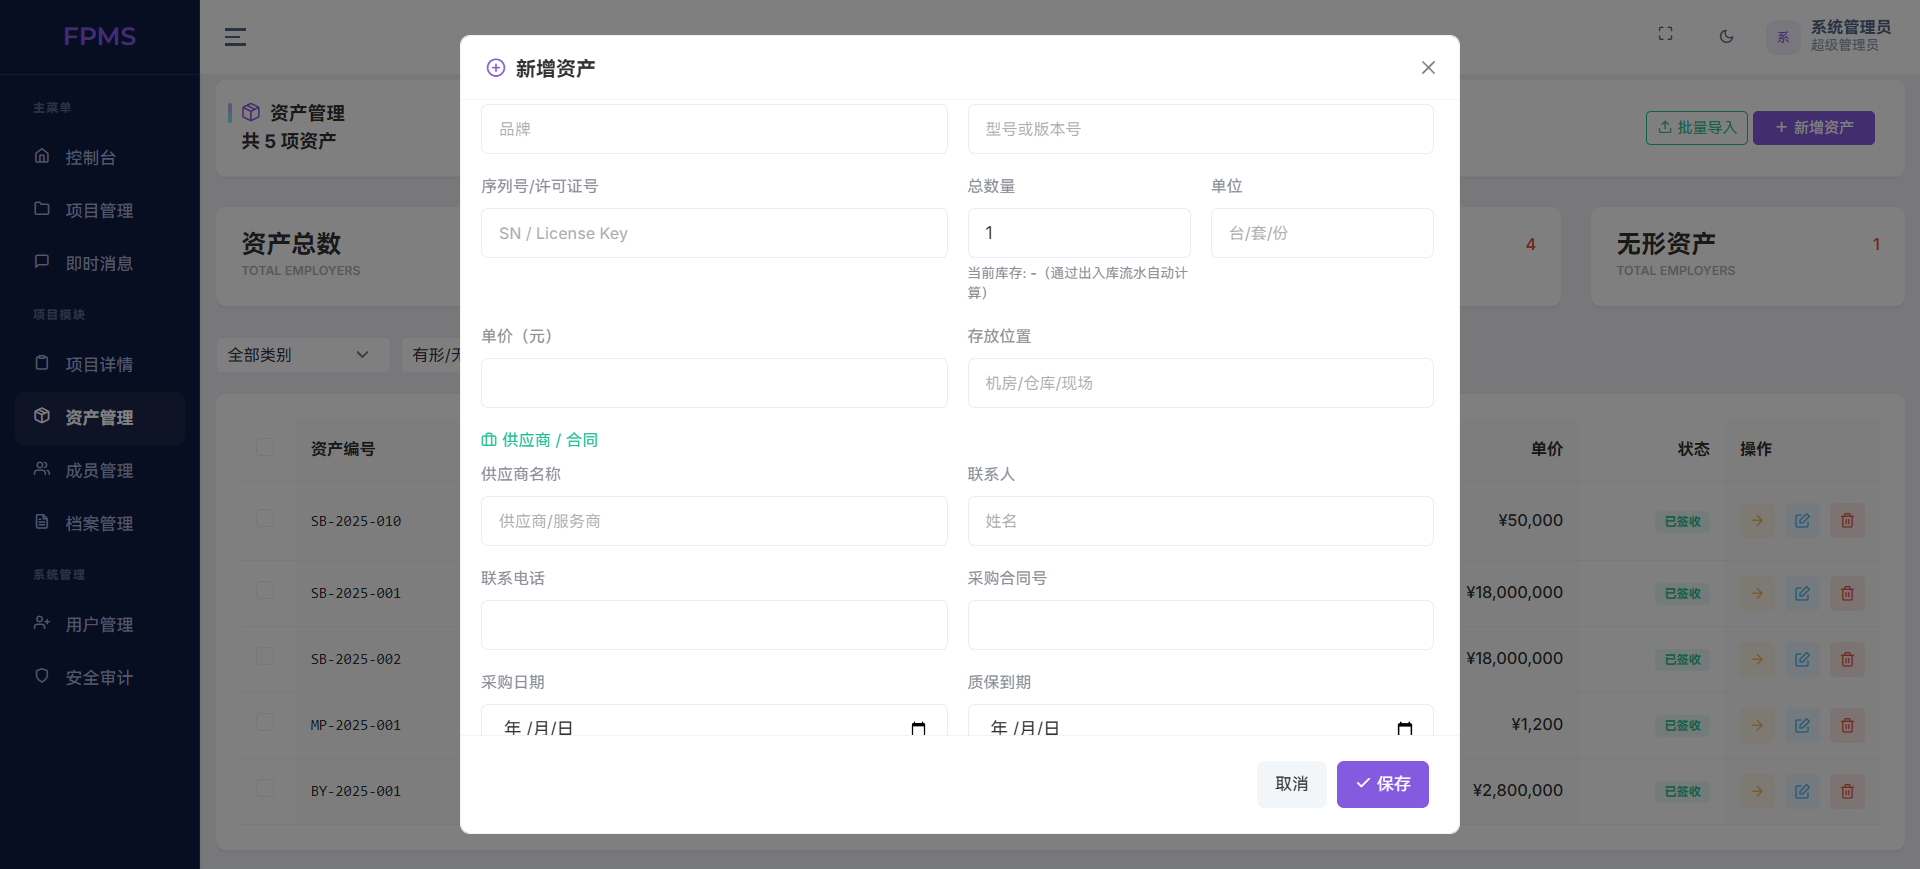Image resolution: width=1920 pixels, height=869 pixels.
Task: Toggle the select-all checkbox in table header
Action: 265,447
